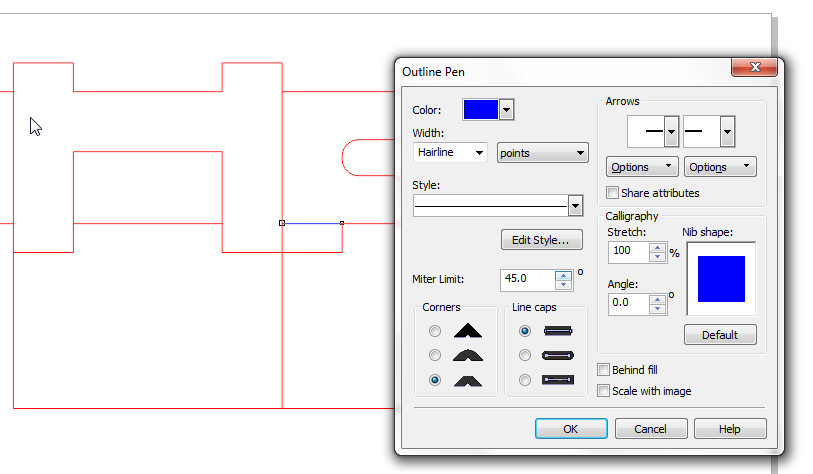813x474 pixels.
Task: Open Help for Outline Pen
Action: [730, 429]
